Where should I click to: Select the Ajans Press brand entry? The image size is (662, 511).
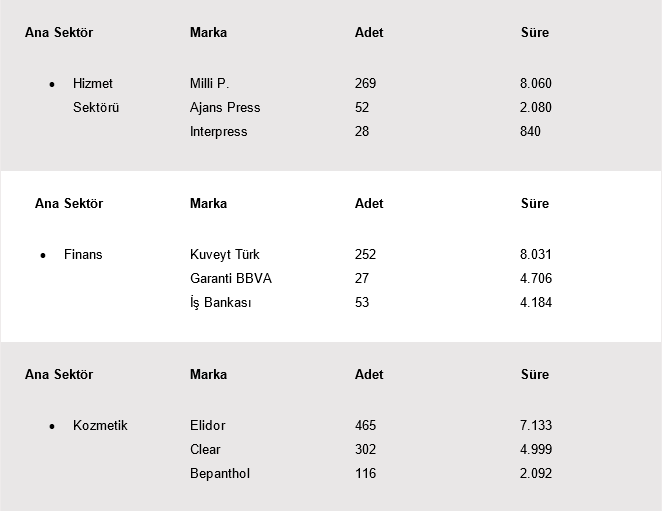point(225,108)
